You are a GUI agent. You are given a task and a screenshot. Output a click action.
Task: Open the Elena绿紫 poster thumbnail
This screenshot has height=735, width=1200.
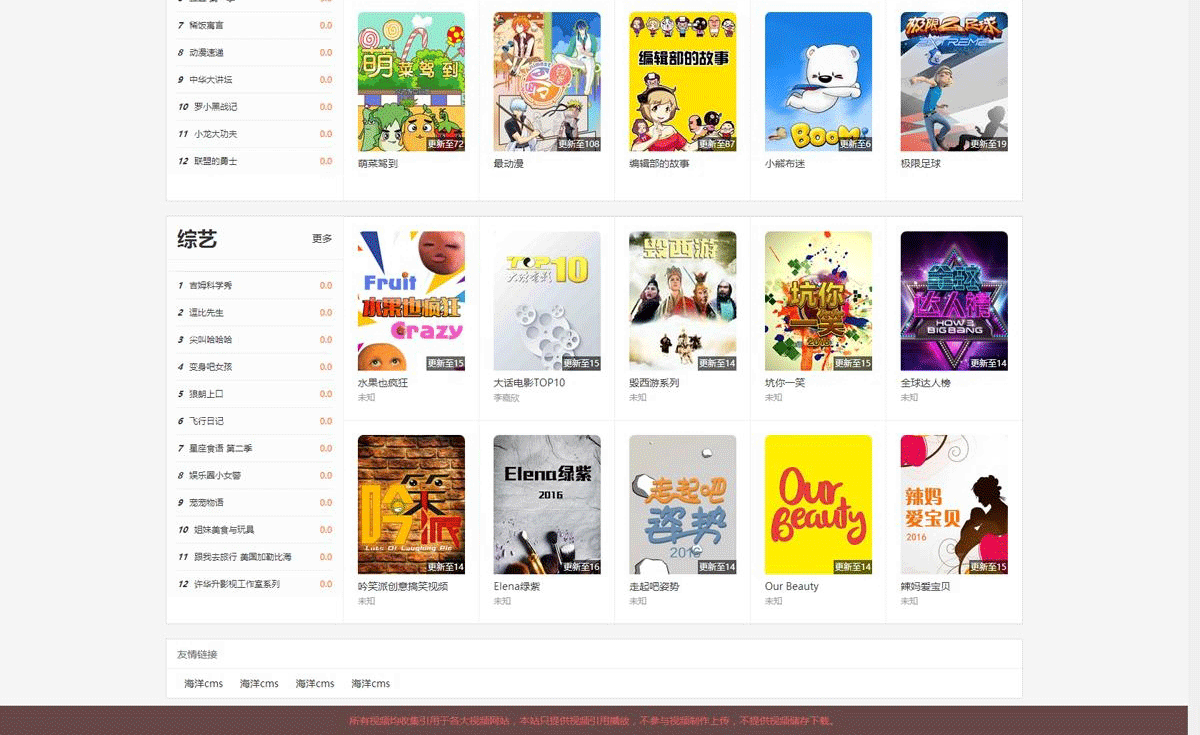(x=547, y=505)
